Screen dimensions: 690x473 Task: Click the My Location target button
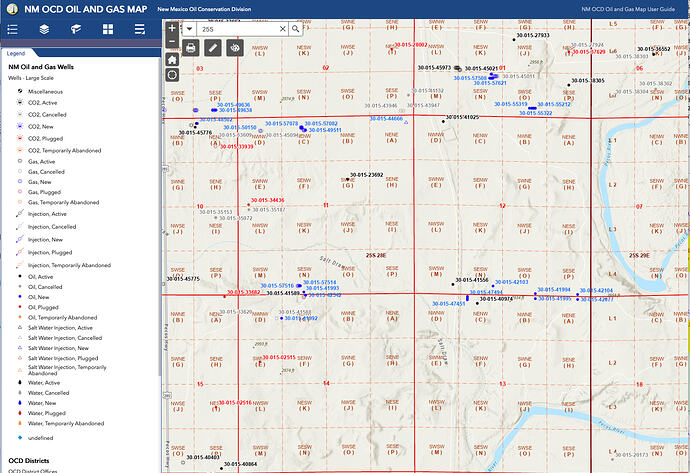click(x=172, y=76)
